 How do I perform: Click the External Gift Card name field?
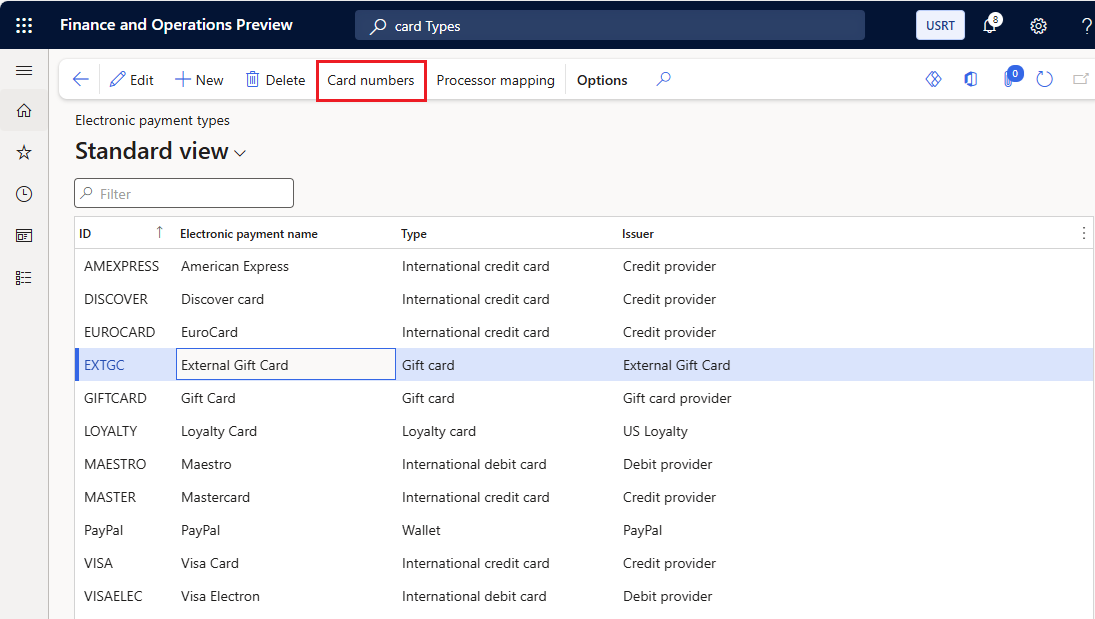click(x=286, y=365)
